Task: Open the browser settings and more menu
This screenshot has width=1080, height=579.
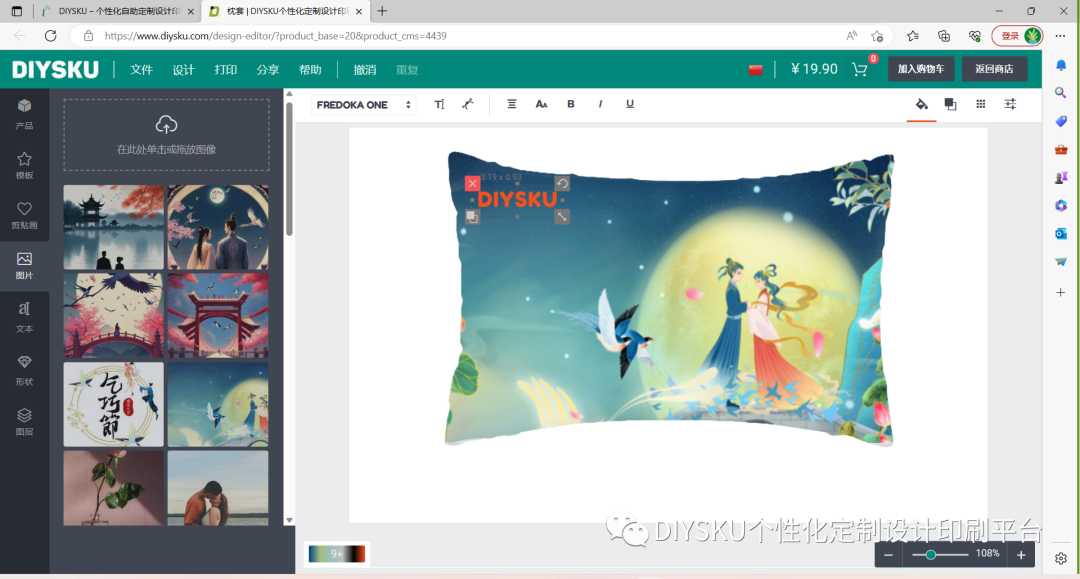Action: [x=1061, y=36]
